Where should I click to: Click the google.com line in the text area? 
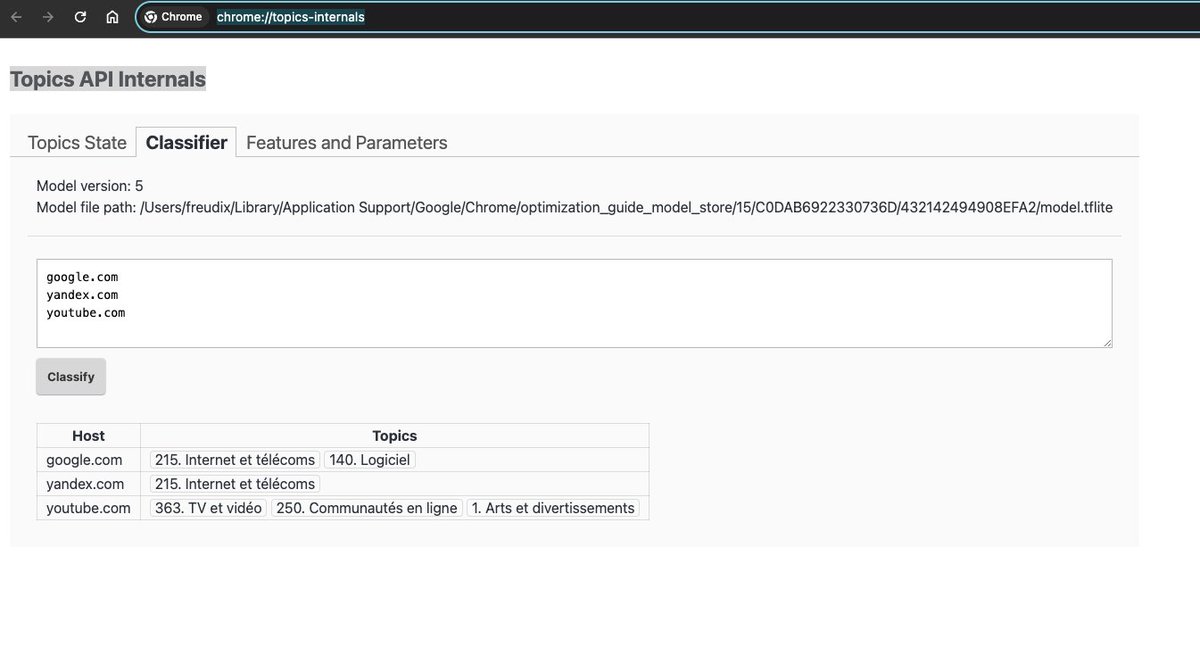82,277
